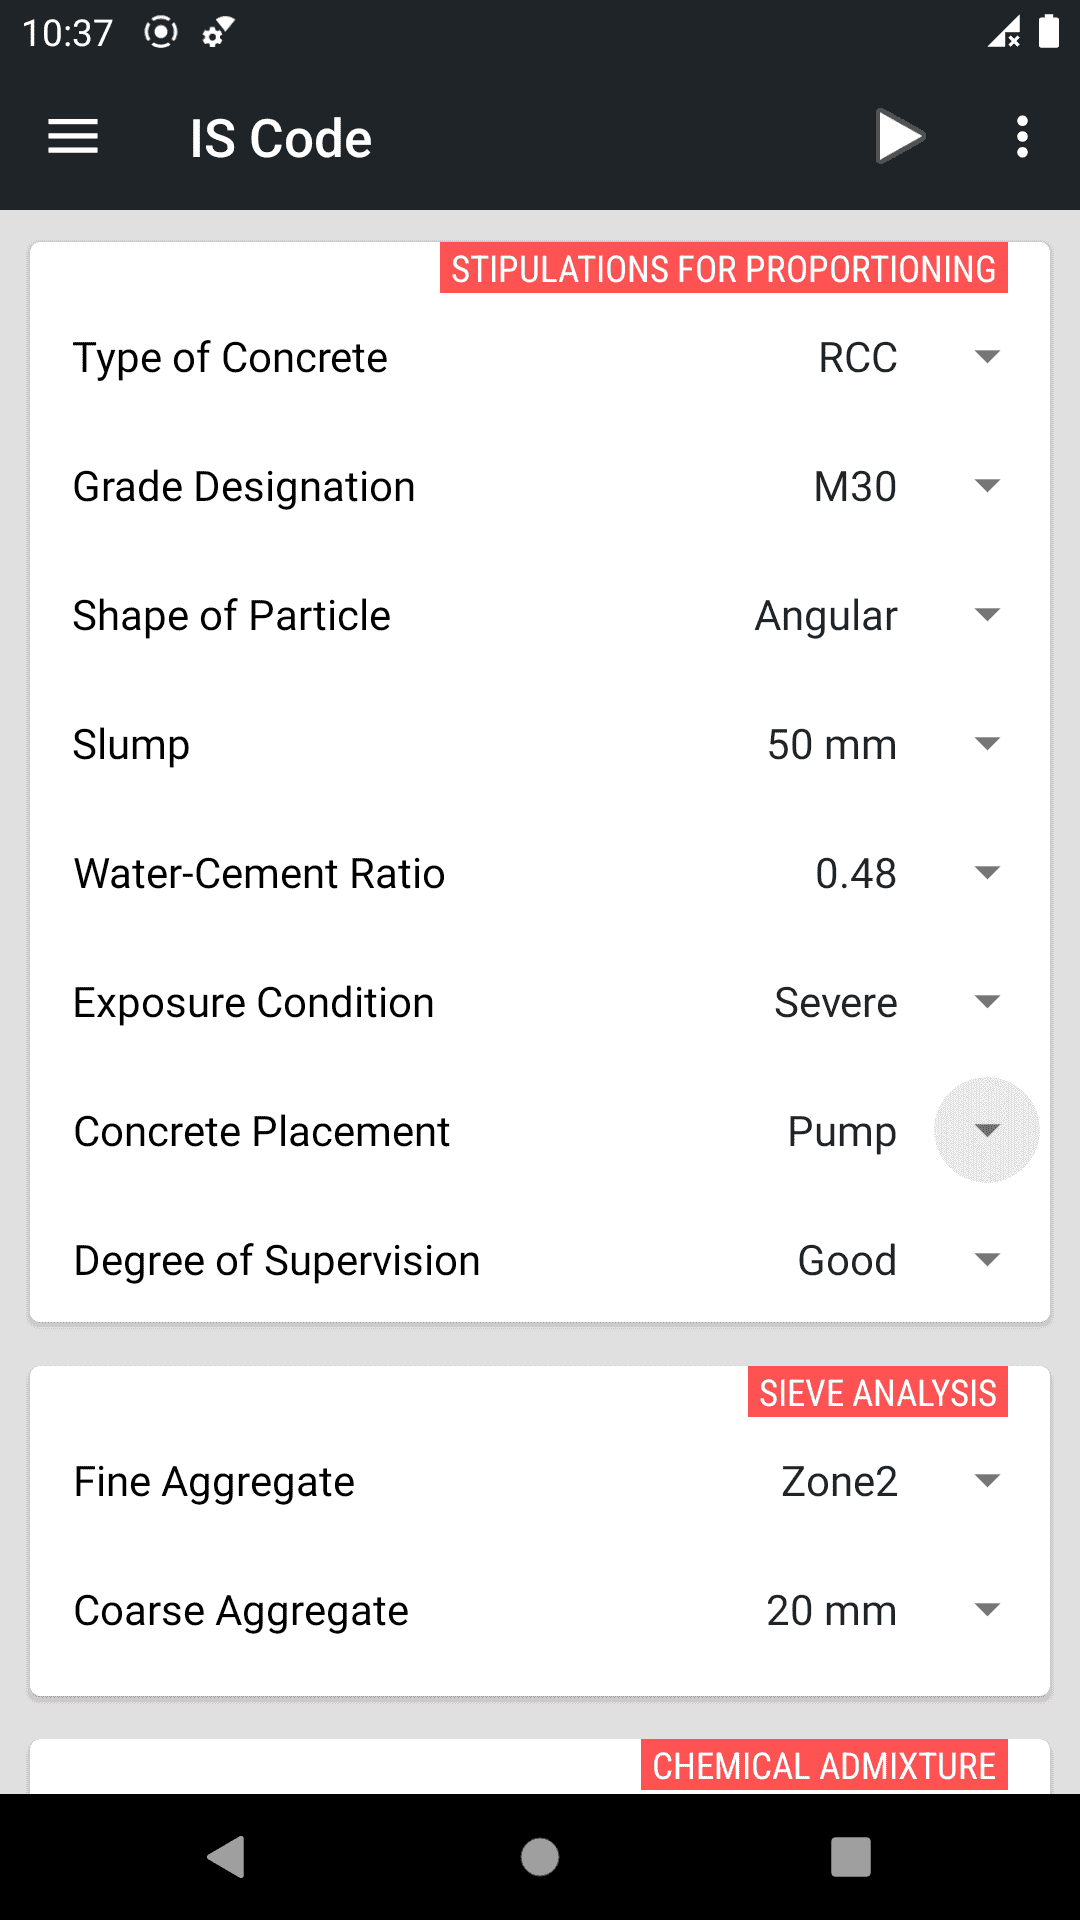Viewport: 1080px width, 1920px height.
Task: Tap the play/calculate arrow icon
Action: coord(899,137)
